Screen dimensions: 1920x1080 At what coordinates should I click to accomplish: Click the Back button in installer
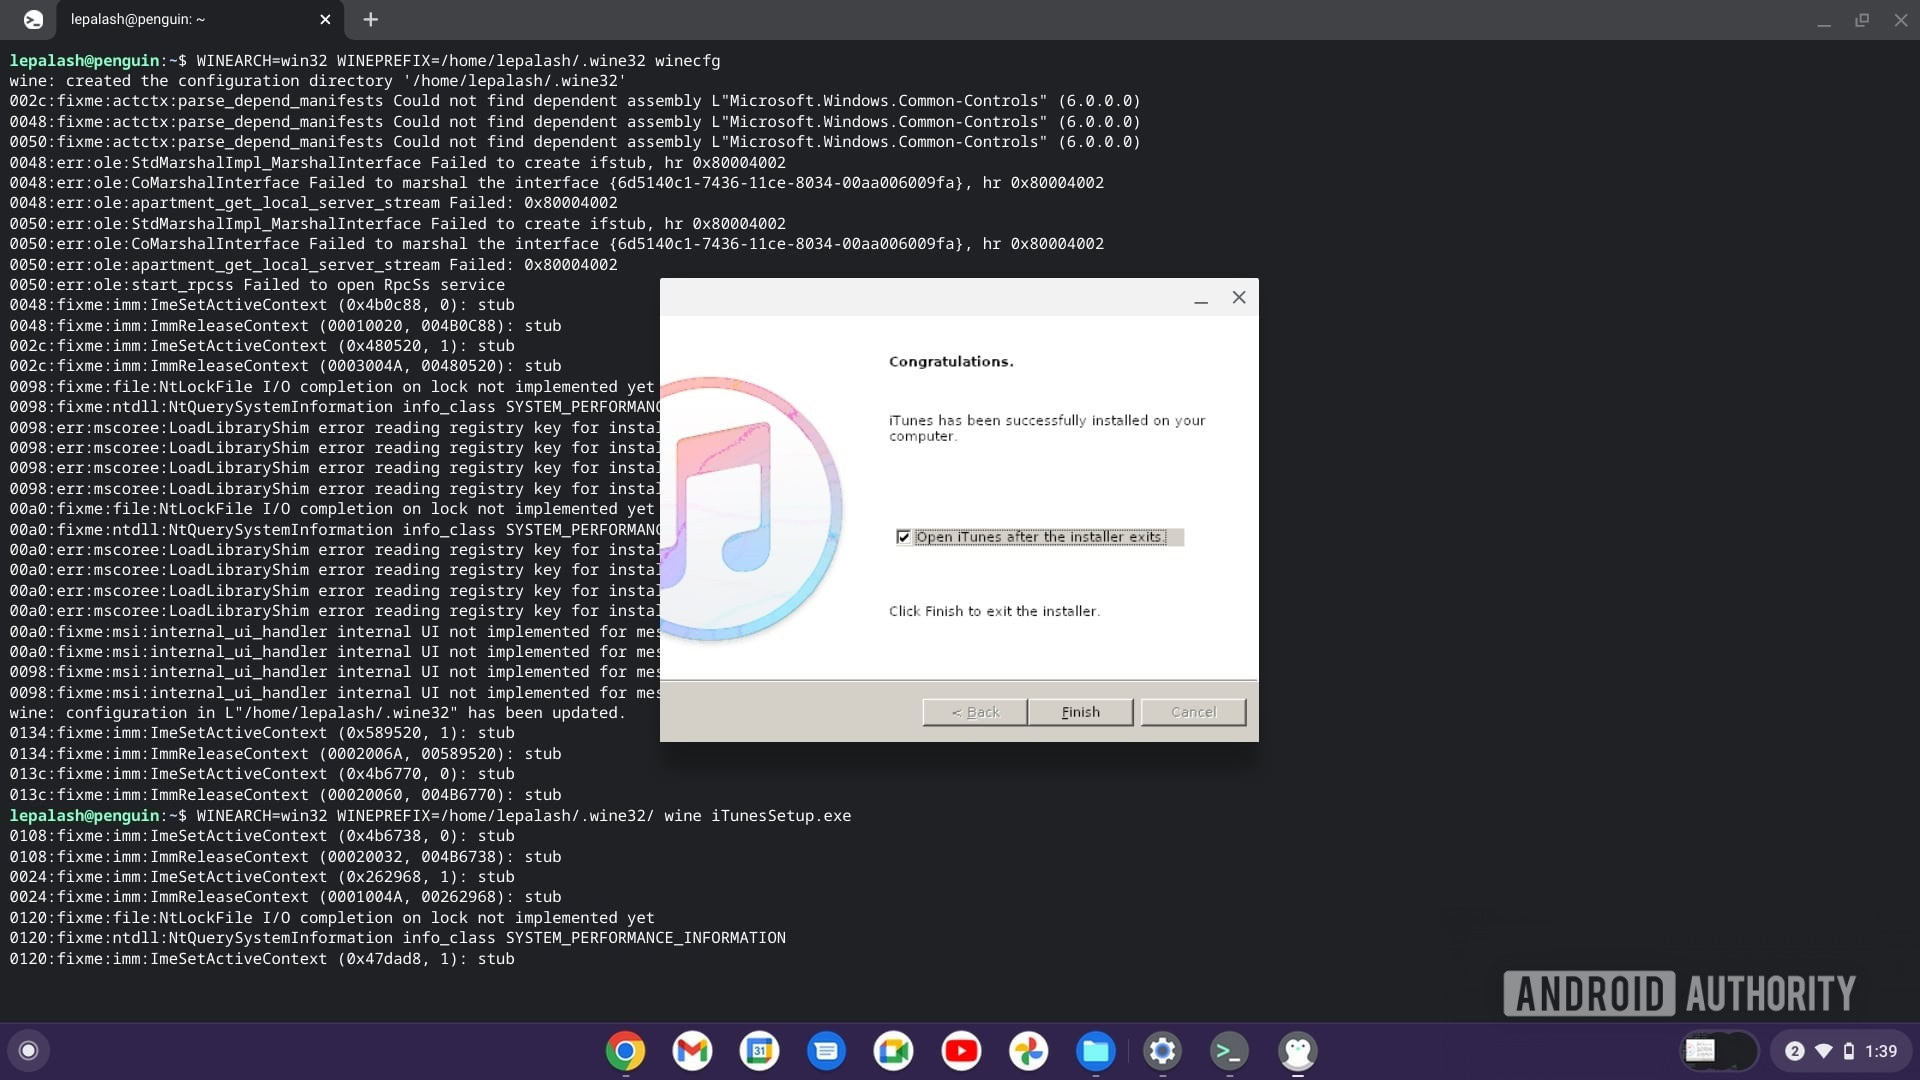point(975,712)
